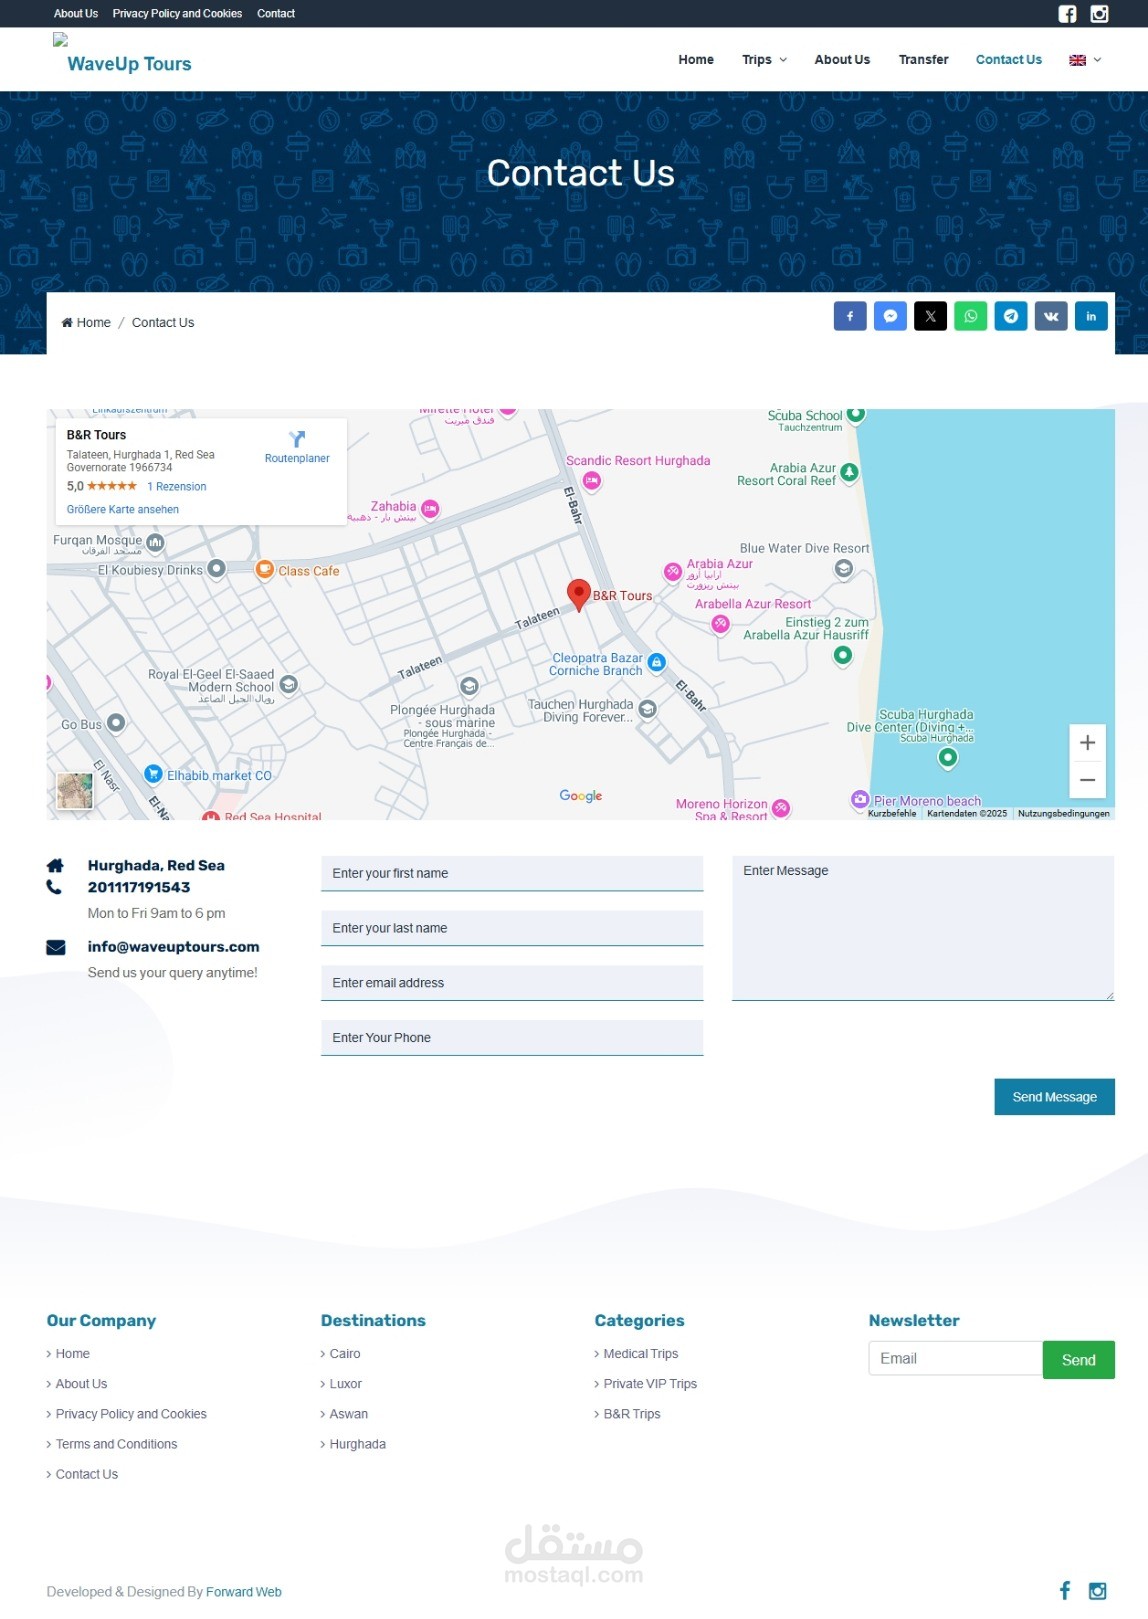Click the Zahabia hotel map marker
This screenshot has width=1148, height=1619.
430,509
